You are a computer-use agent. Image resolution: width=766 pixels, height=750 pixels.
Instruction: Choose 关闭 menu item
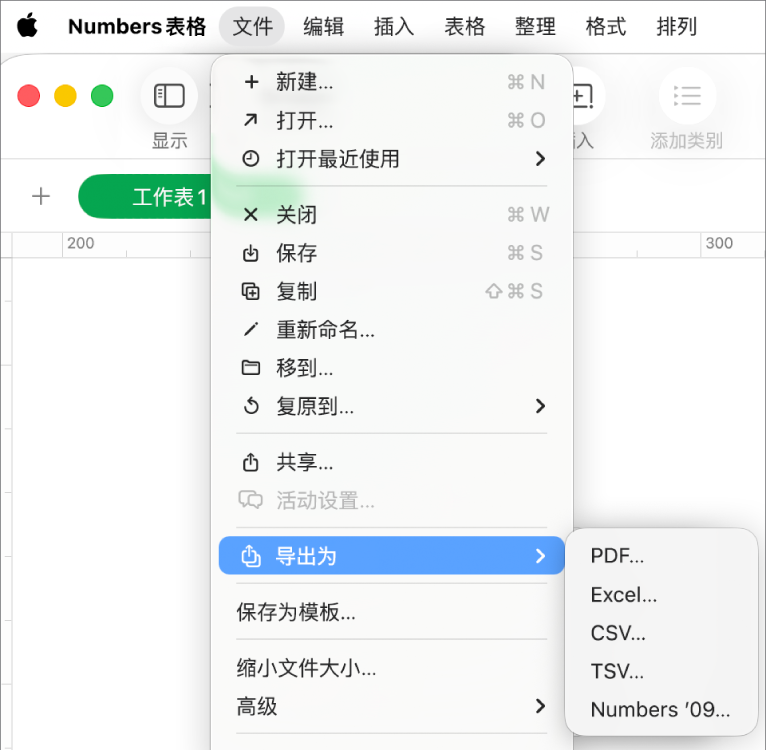coord(392,214)
